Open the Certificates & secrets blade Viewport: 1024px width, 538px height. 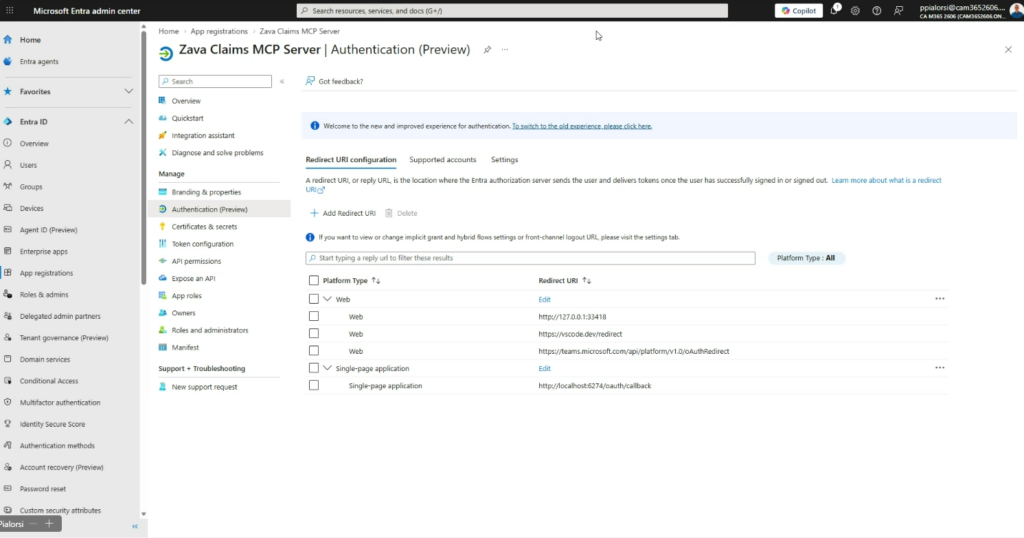204,226
